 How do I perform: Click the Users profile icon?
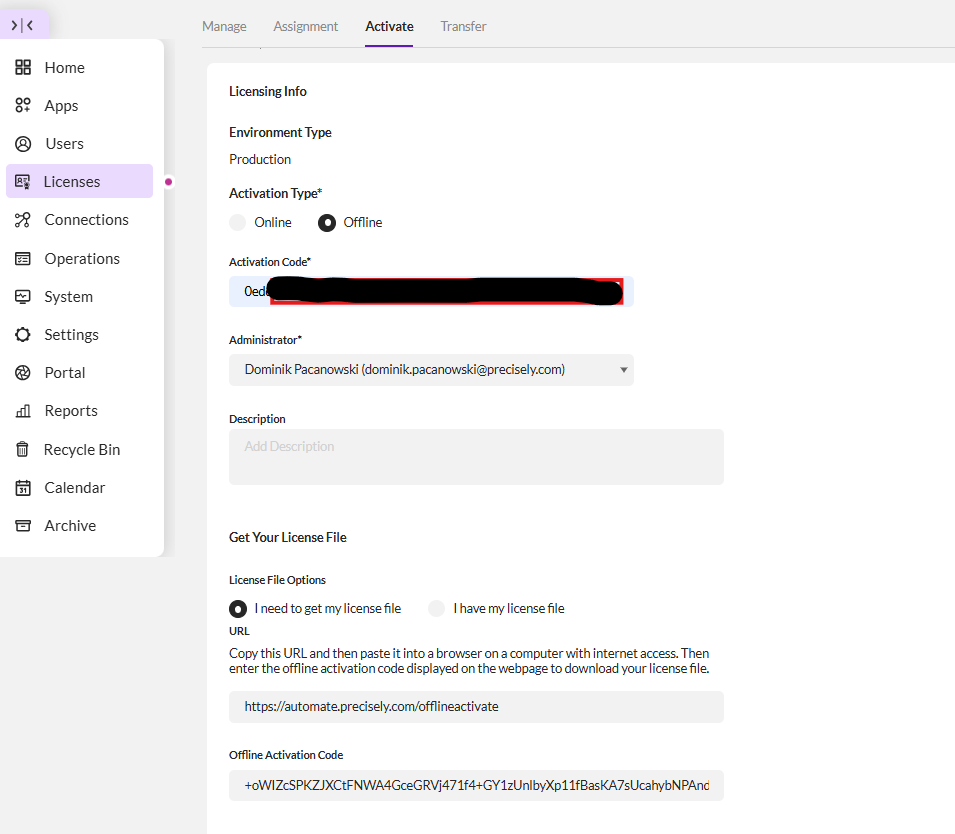[23, 144]
